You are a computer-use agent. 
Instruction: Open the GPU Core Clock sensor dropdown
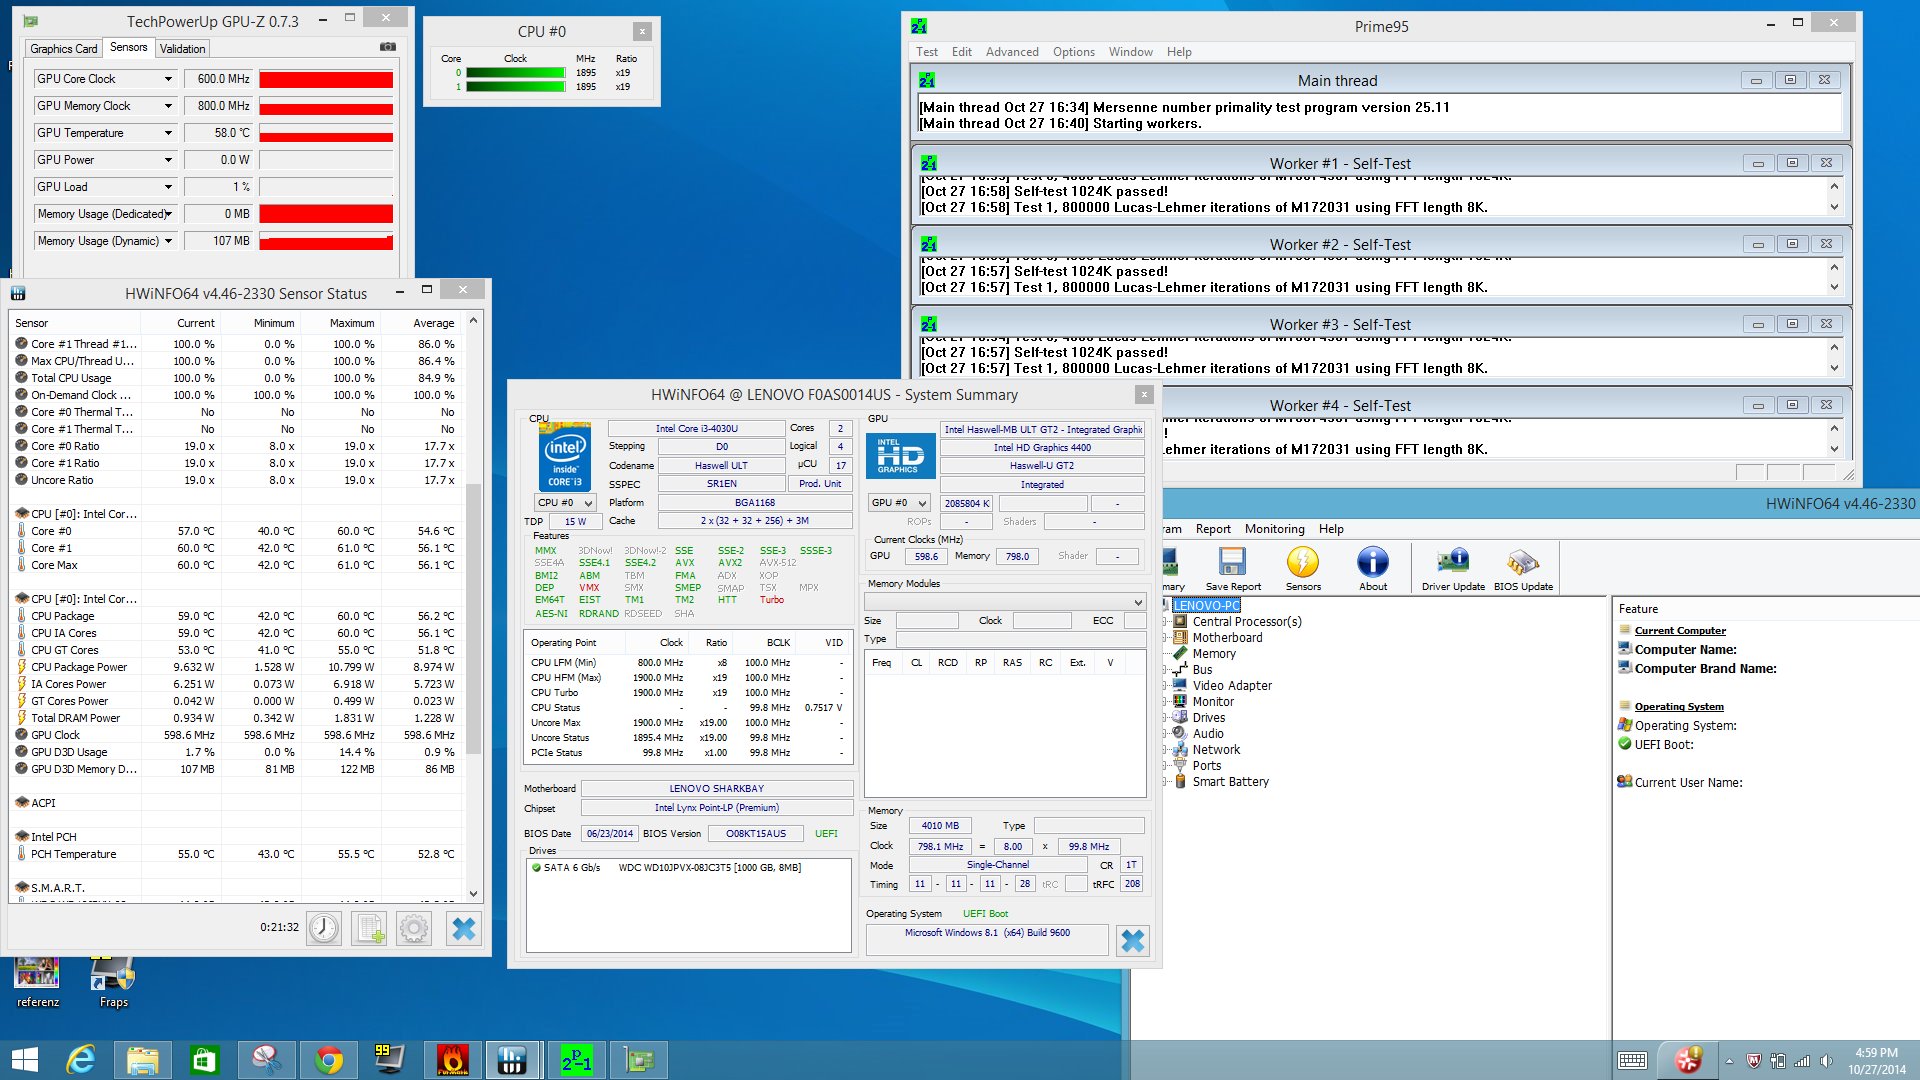(168, 79)
